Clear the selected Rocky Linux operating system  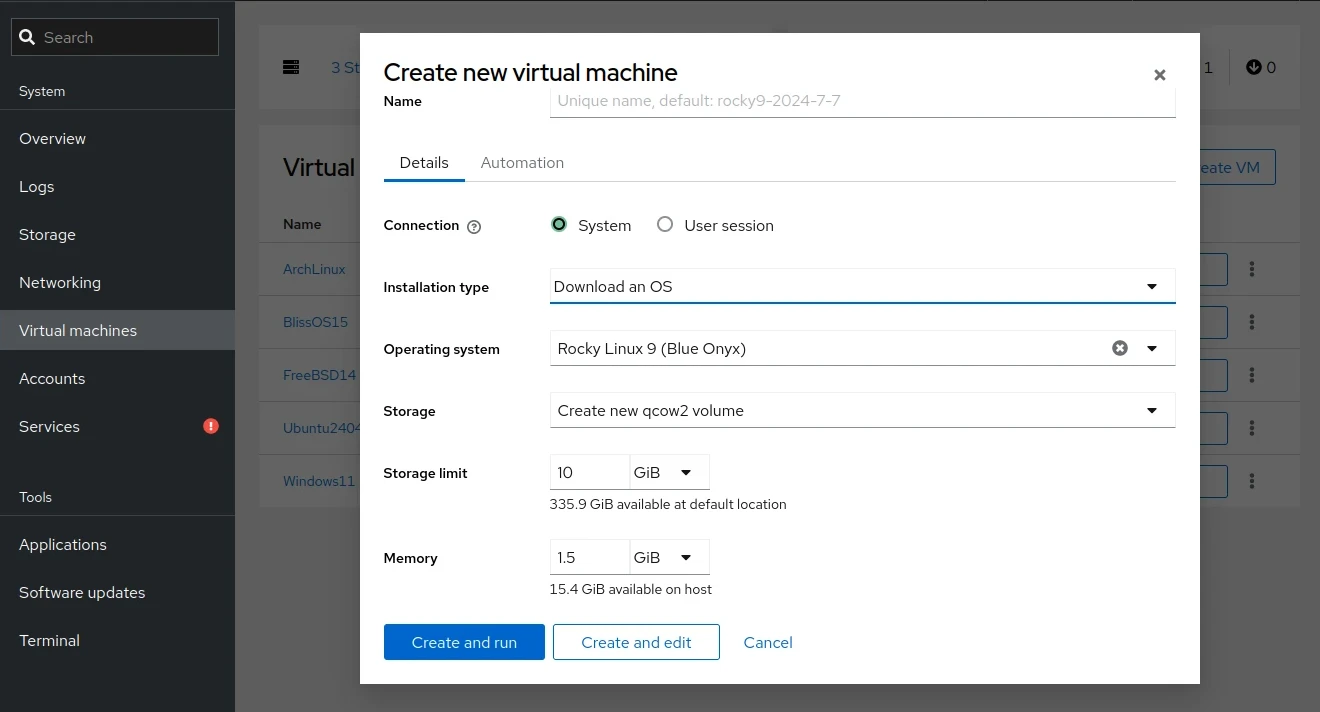click(x=1120, y=348)
